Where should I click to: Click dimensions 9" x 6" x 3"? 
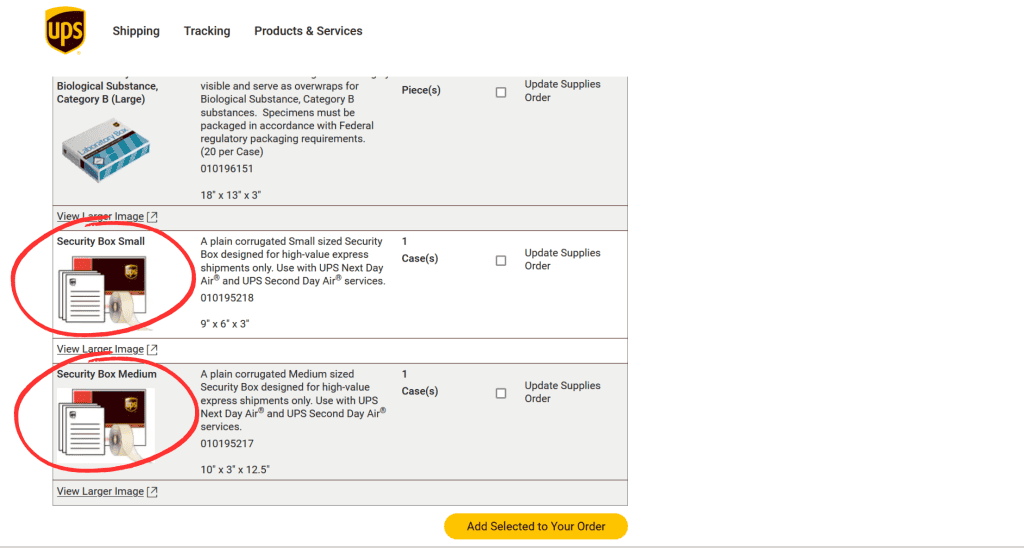(225, 323)
